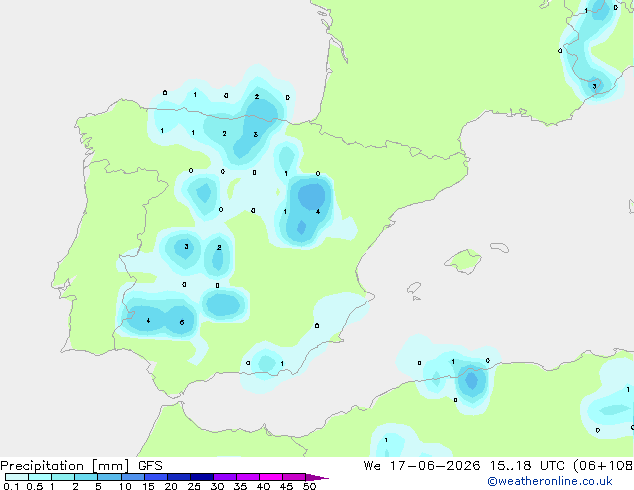Click the above-50 arrow at the legend's end
Image resolution: width=634 pixels, height=490 pixels.
(317, 477)
